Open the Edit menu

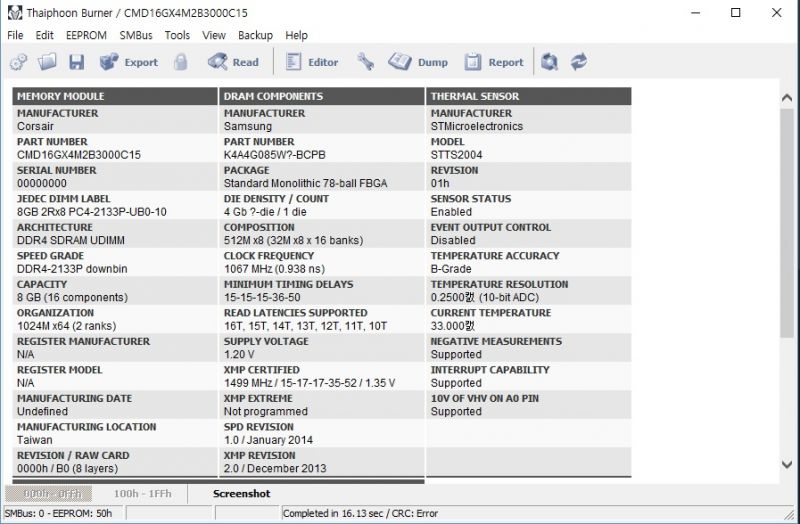pyautogui.click(x=44, y=35)
